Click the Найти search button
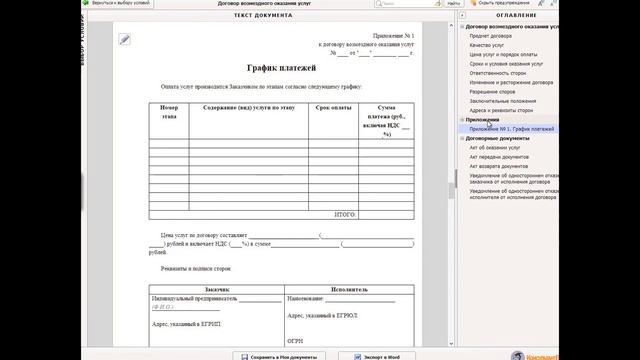 click(453, 3)
